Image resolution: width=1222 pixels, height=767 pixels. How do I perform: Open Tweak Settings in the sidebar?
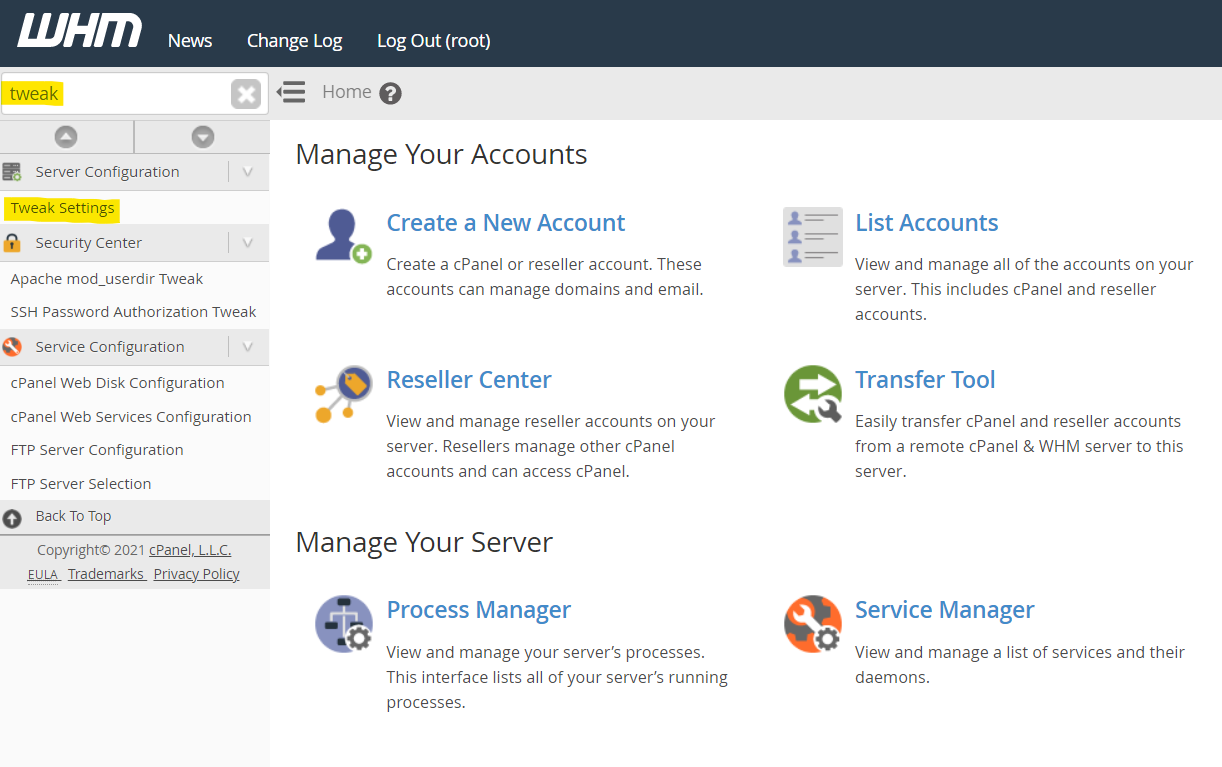(62, 208)
